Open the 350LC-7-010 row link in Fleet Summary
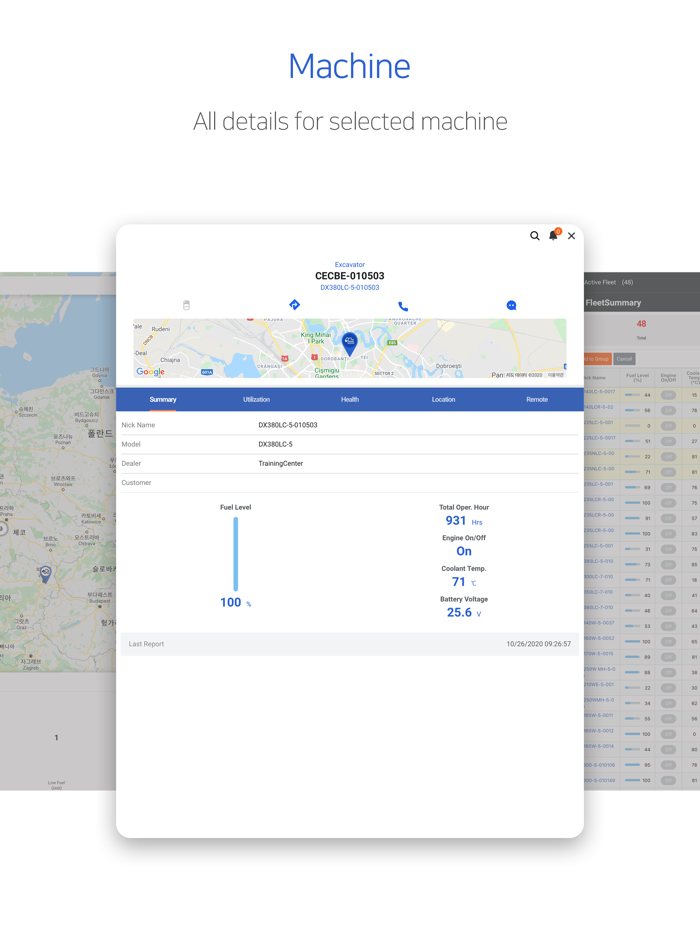 pos(599,592)
